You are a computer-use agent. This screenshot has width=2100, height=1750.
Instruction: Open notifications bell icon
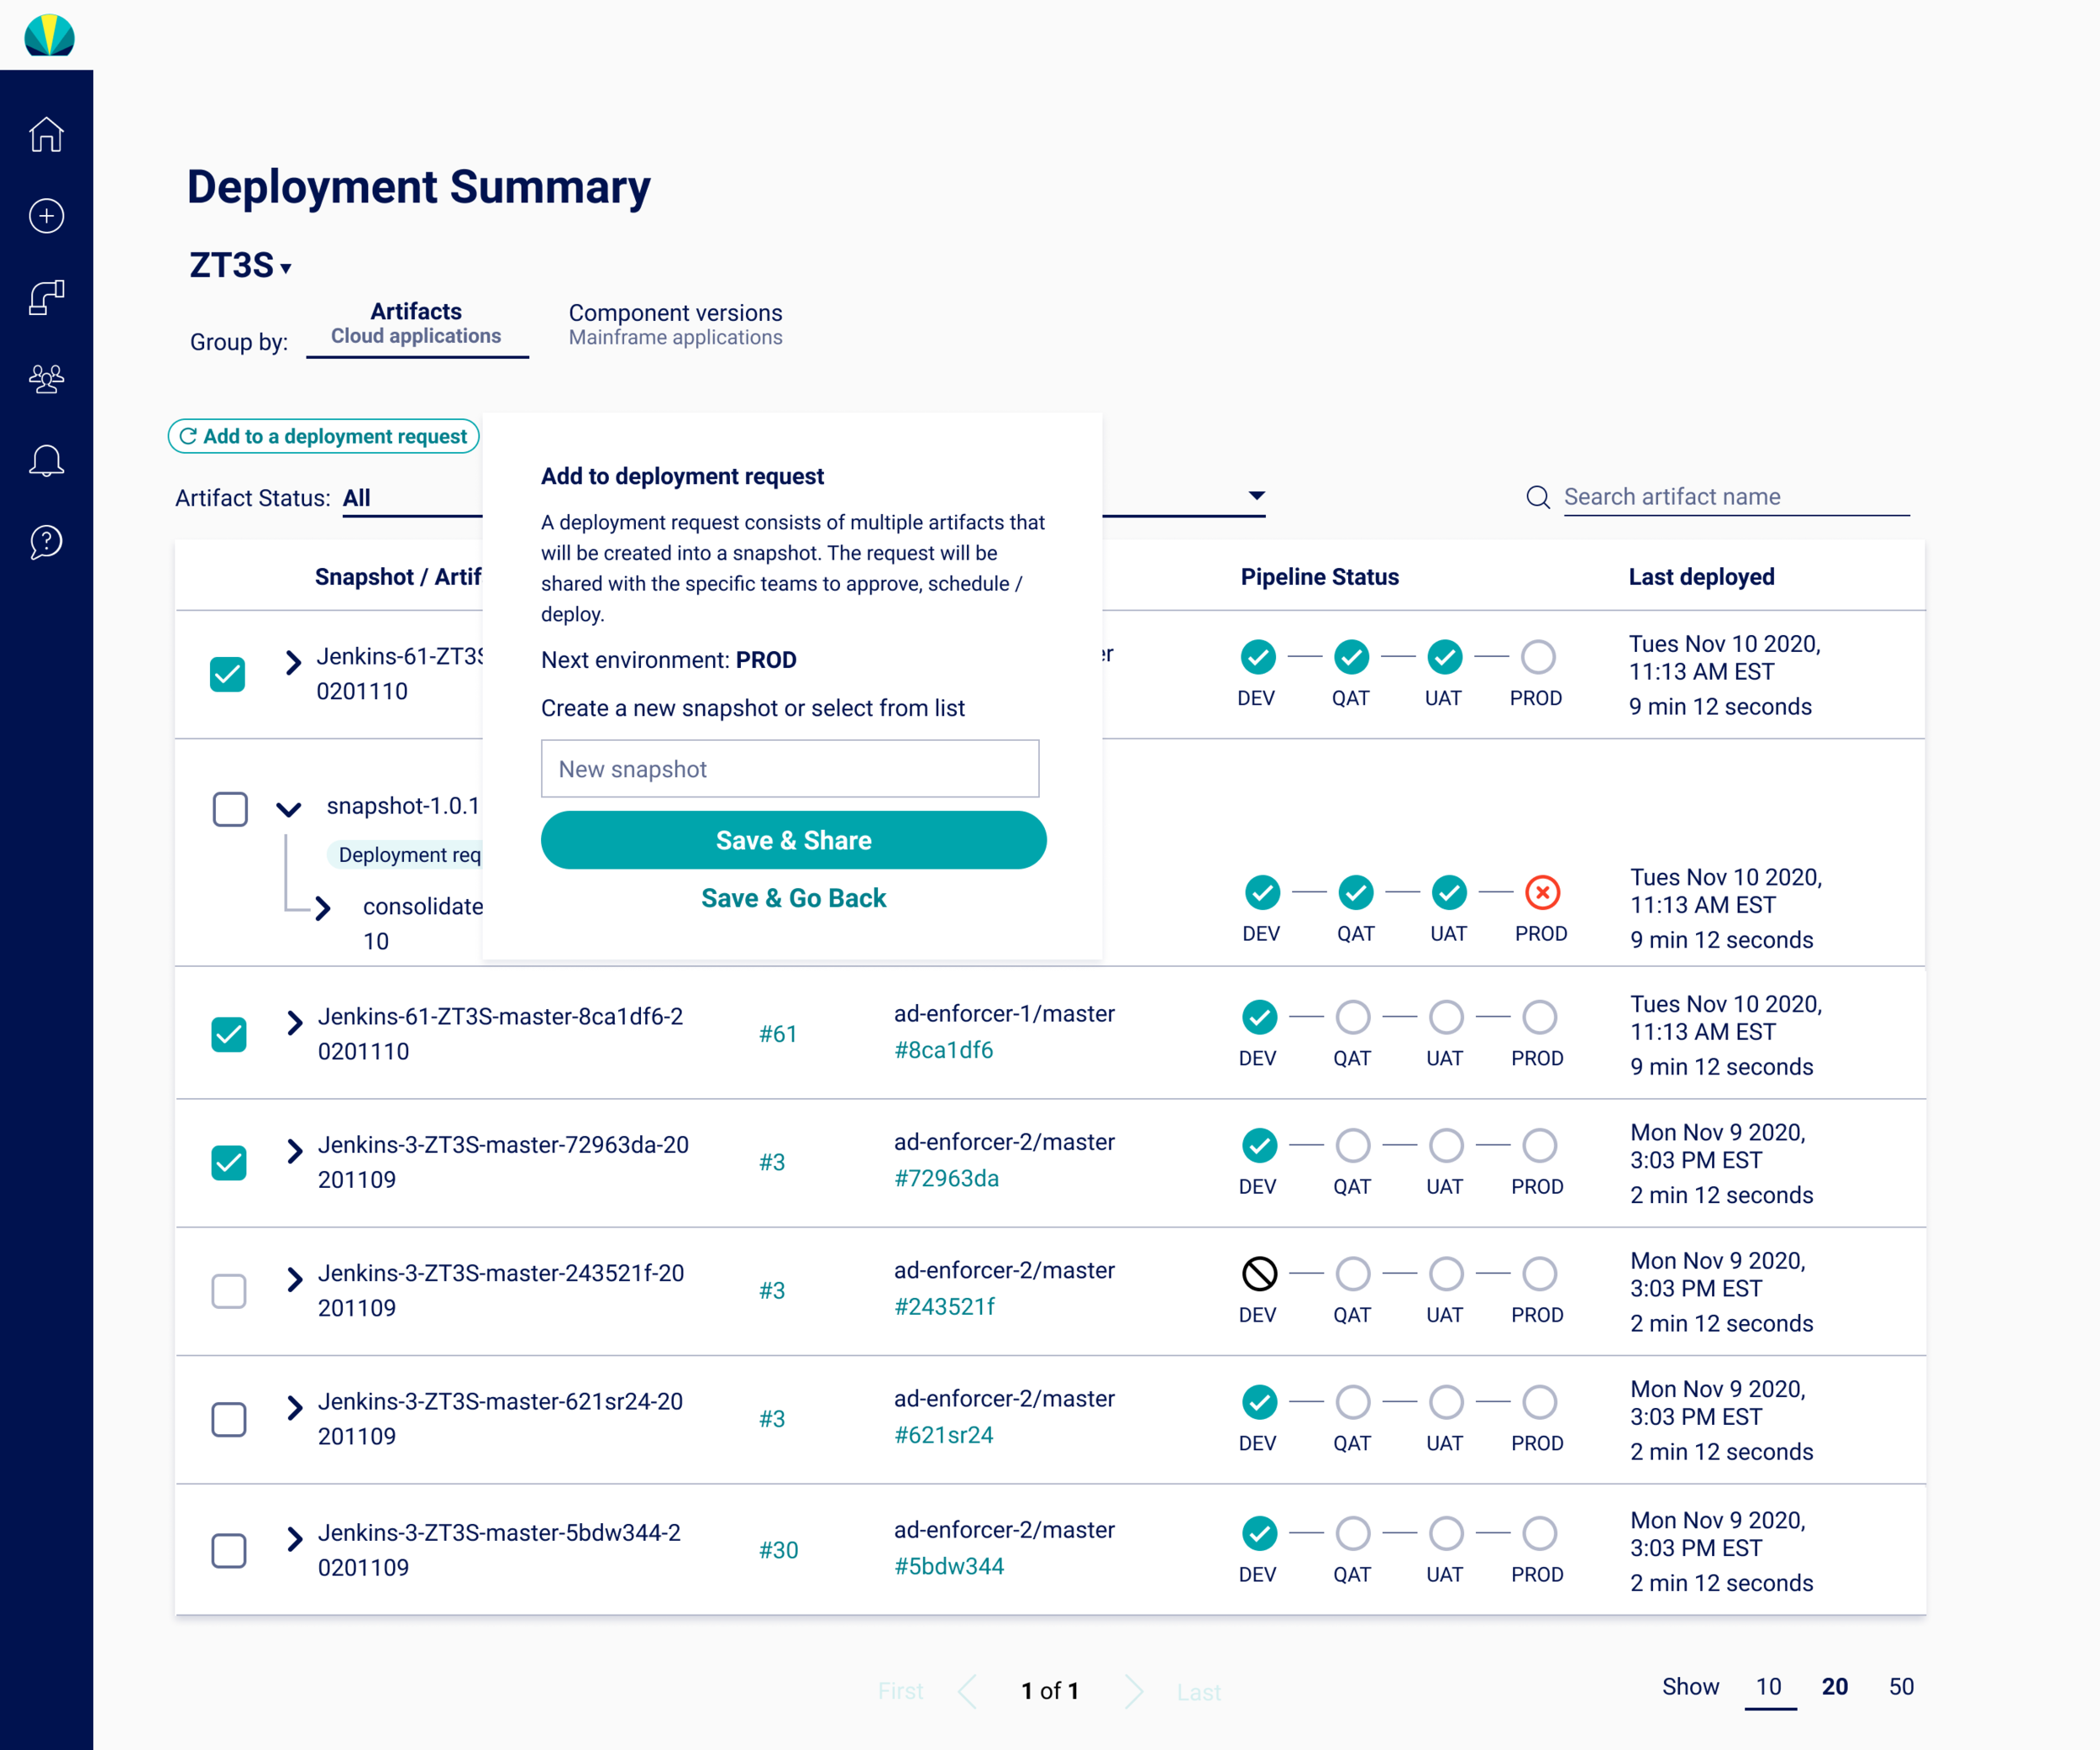point(46,460)
